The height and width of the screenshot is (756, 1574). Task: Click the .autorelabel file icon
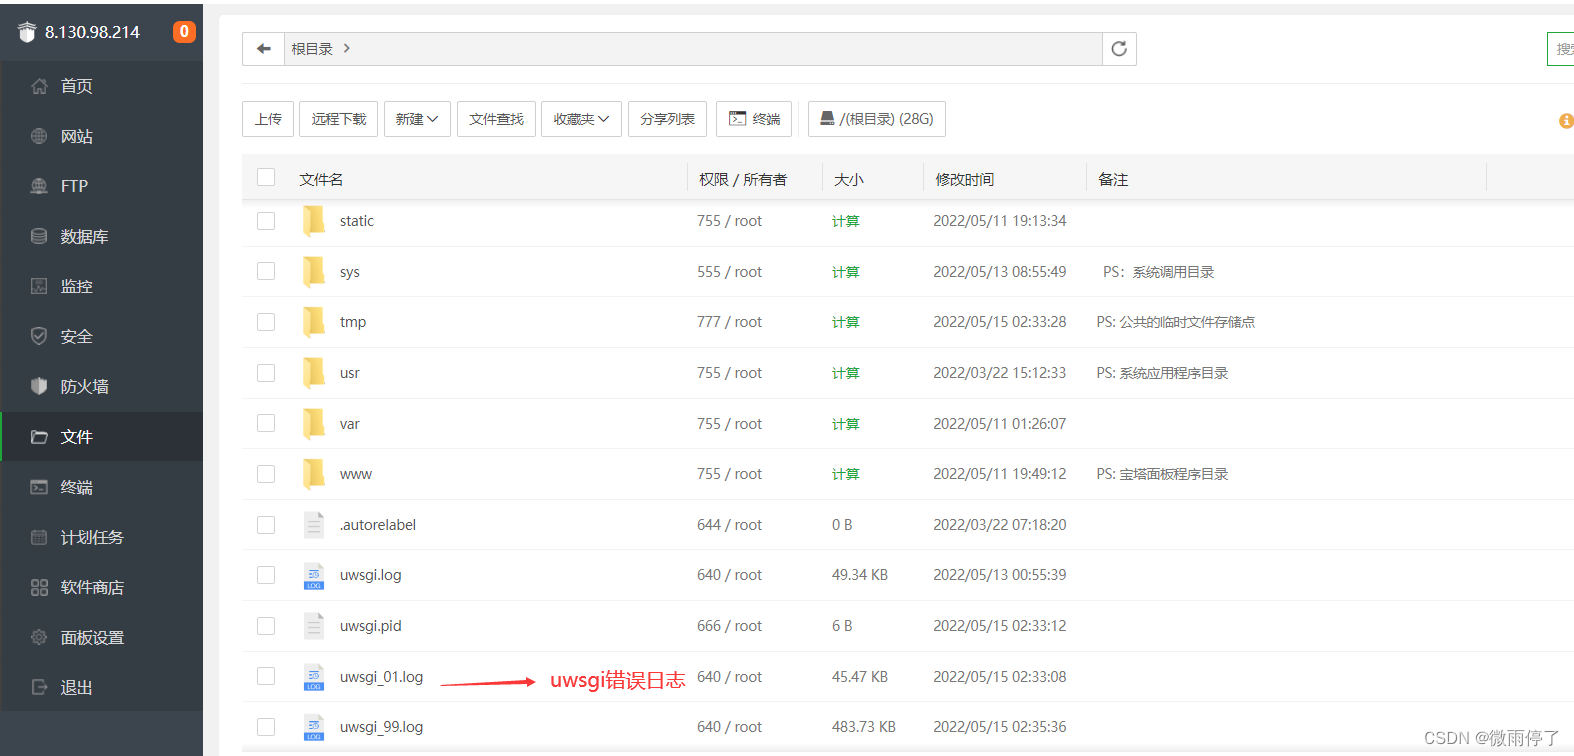click(314, 525)
